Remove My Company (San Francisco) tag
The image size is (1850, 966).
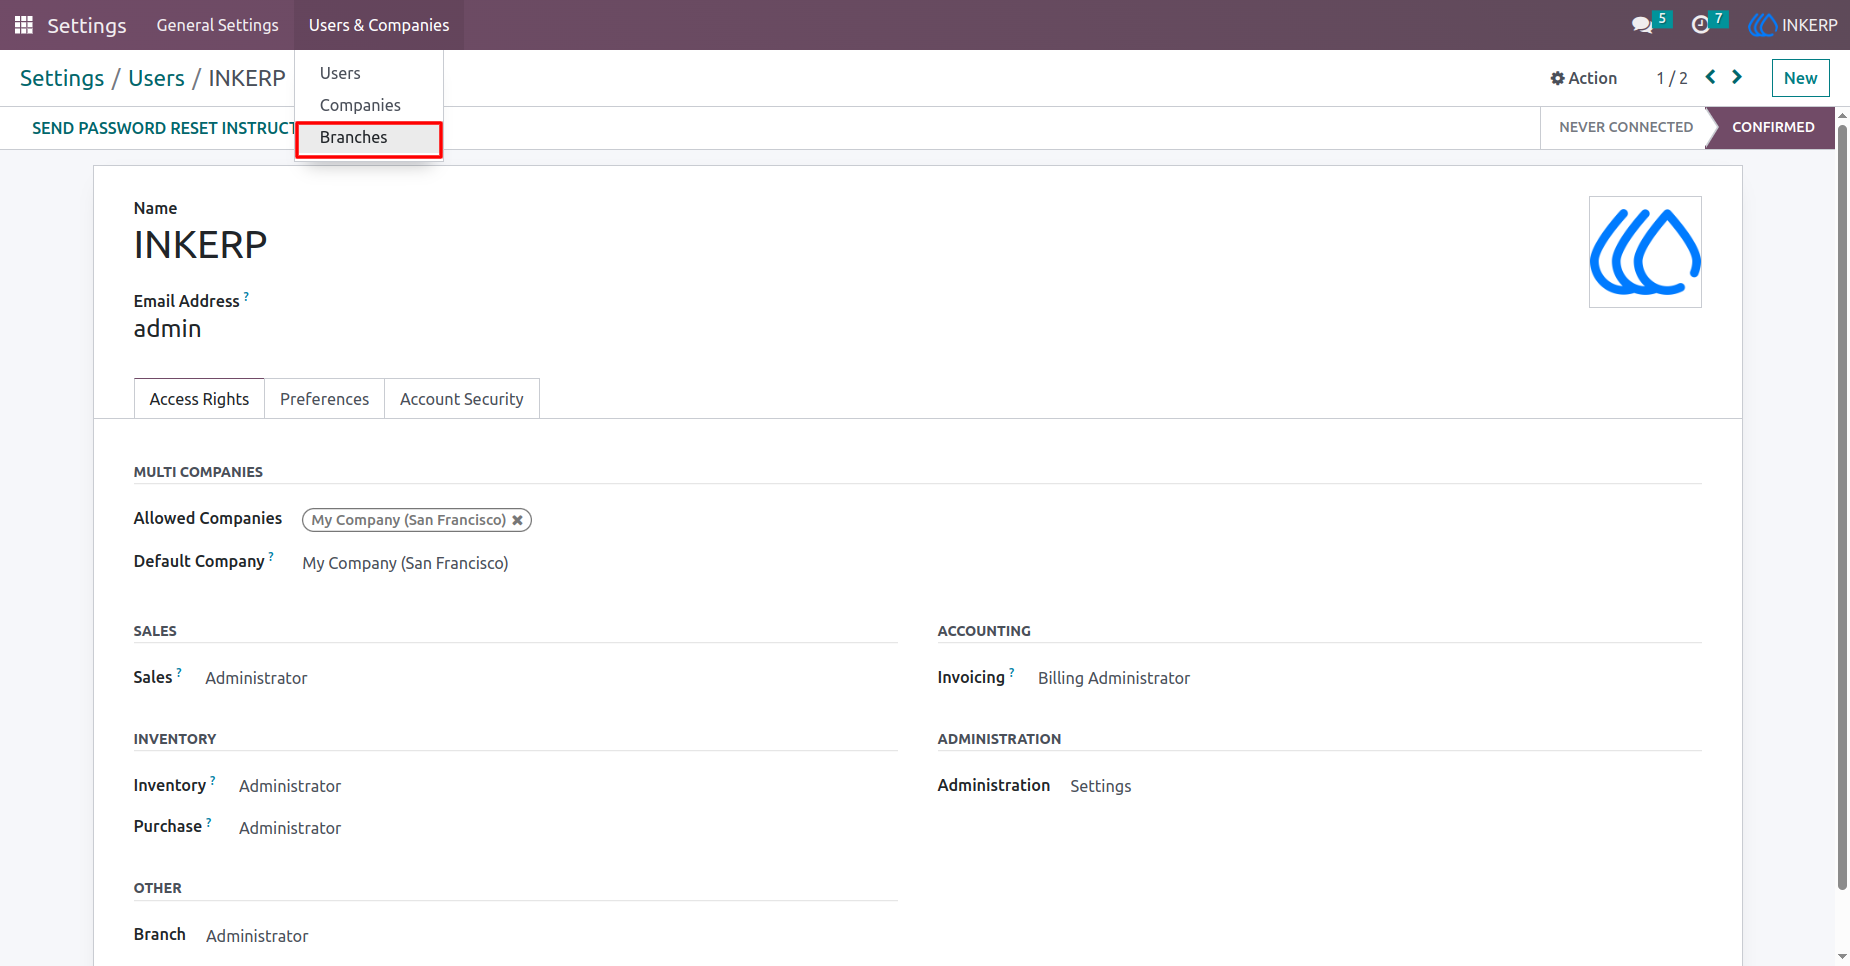click(x=517, y=520)
